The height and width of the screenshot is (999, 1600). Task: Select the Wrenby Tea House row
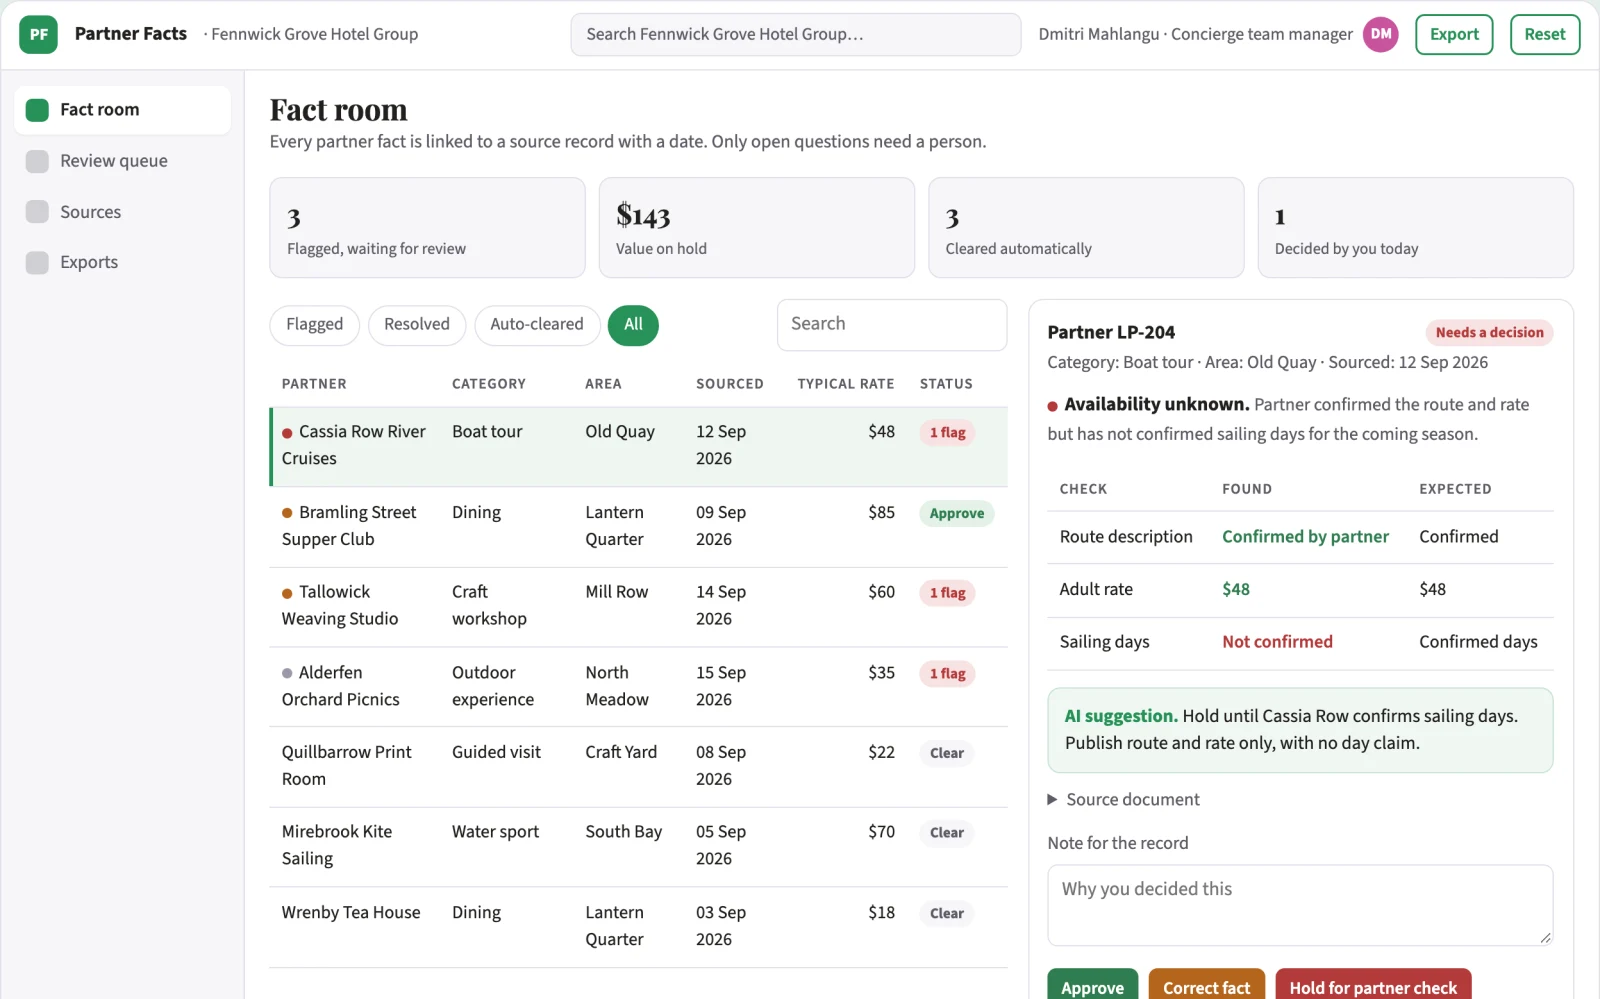(x=639, y=927)
